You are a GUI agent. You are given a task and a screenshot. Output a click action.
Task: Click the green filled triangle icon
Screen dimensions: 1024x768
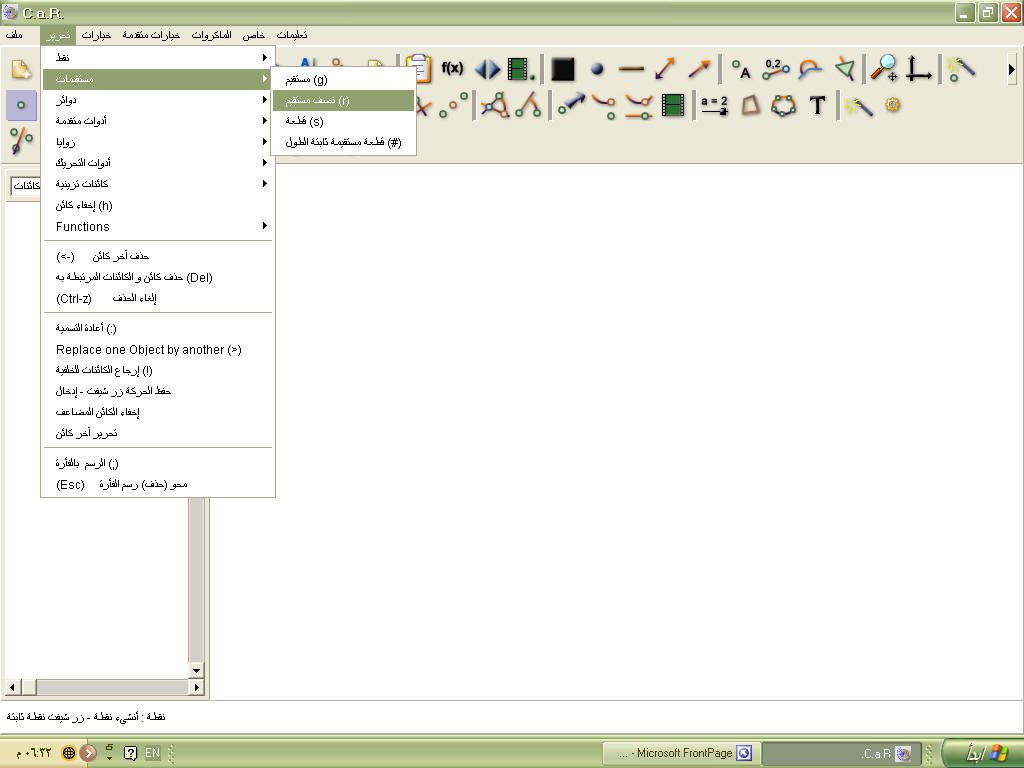[844, 69]
